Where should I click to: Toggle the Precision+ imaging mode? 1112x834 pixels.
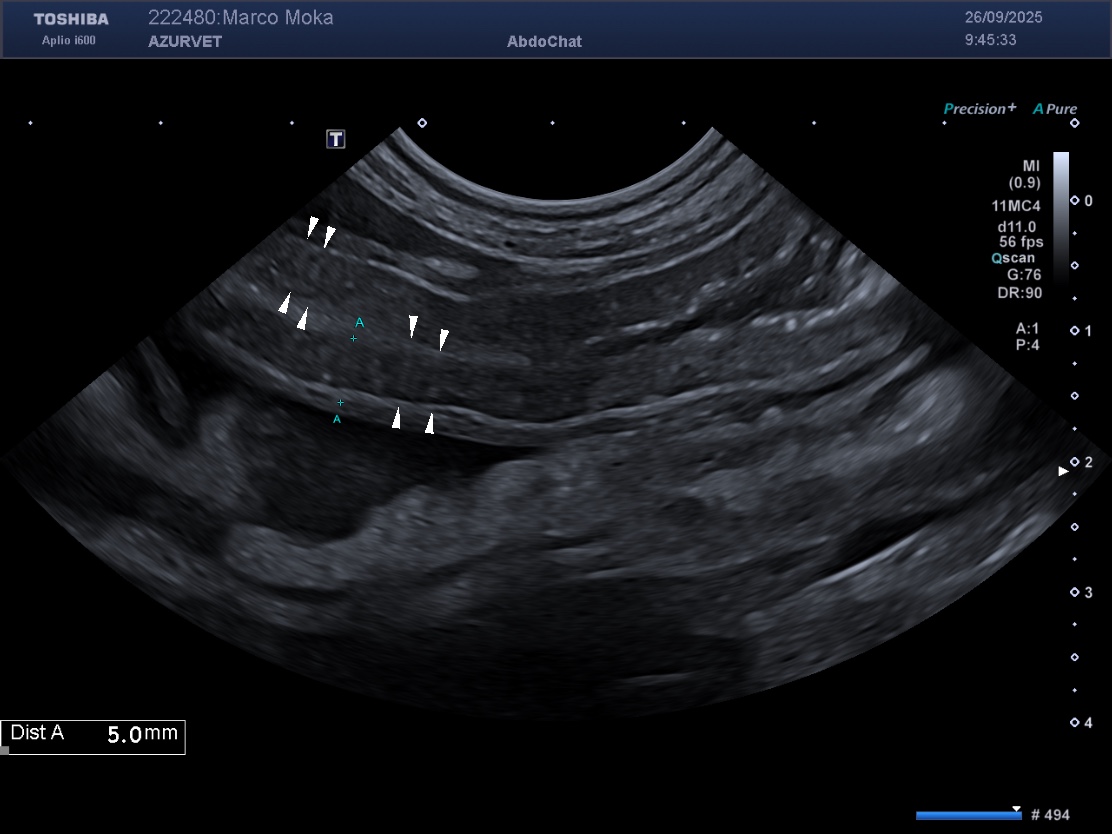point(980,108)
